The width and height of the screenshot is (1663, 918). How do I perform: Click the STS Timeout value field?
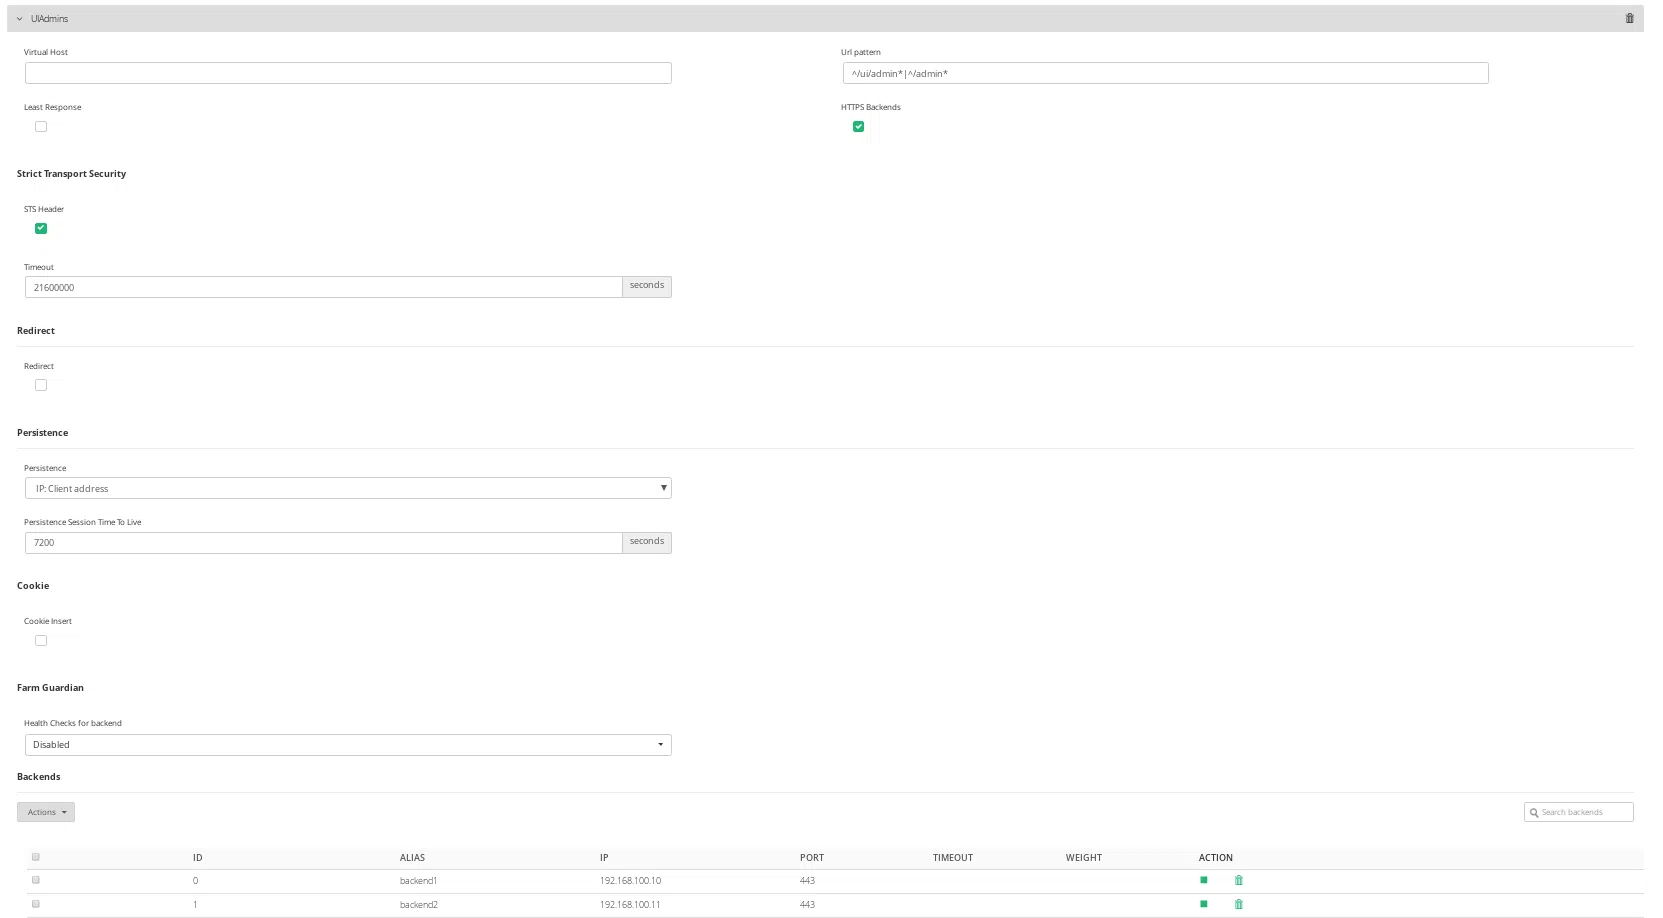322,287
